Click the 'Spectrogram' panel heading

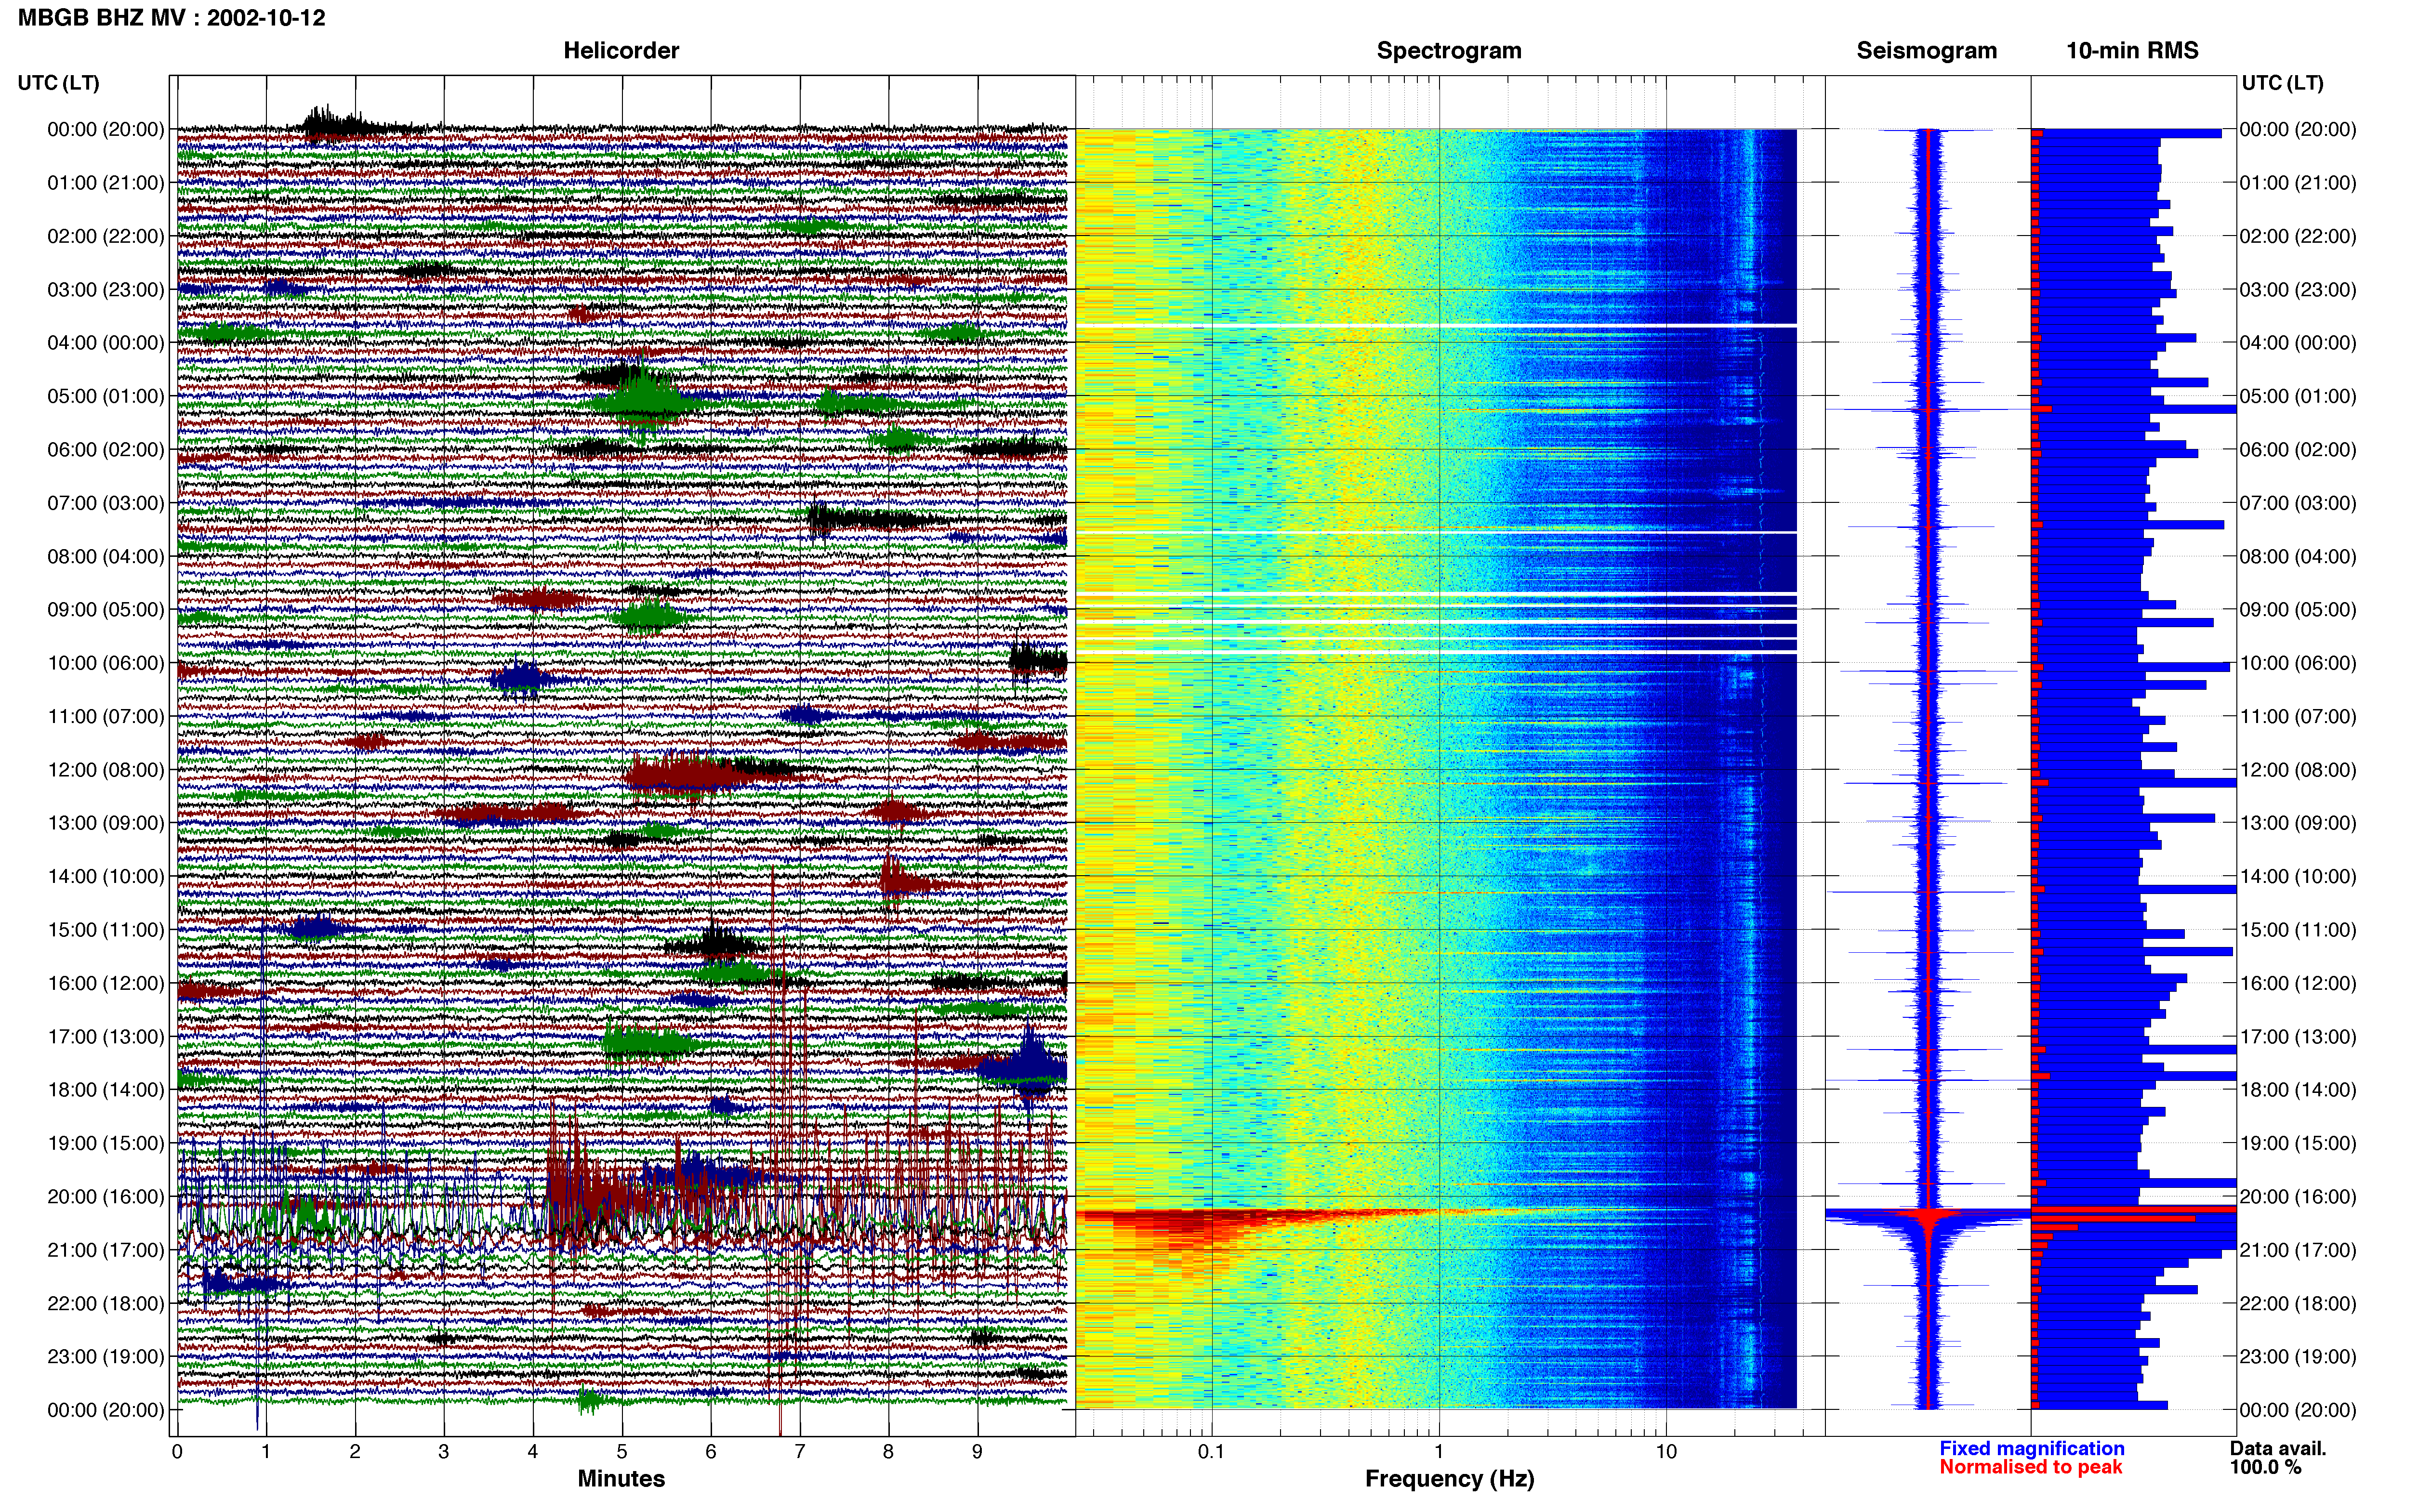point(1449,51)
